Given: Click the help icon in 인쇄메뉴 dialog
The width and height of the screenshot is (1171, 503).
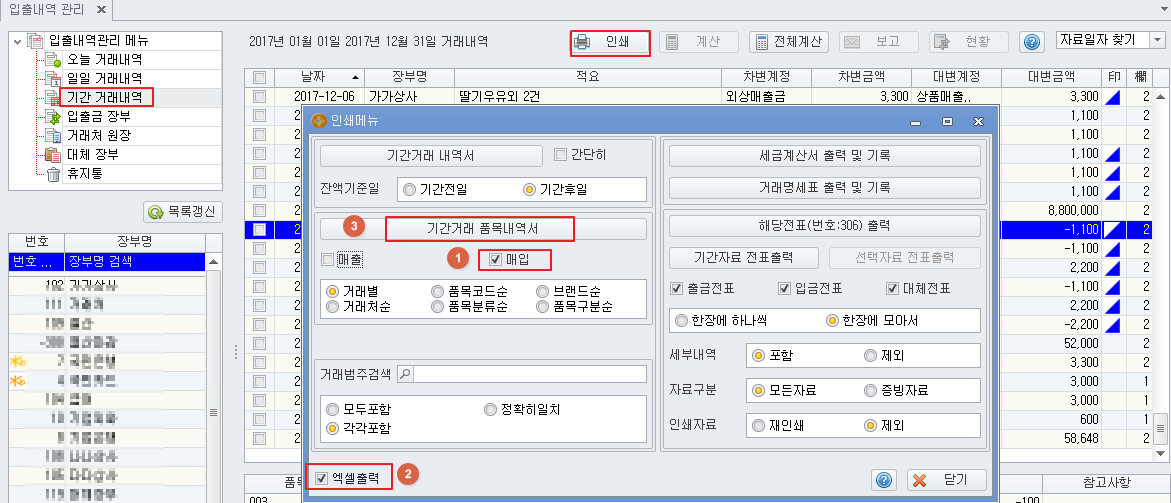Looking at the screenshot, I should [x=883, y=479].
